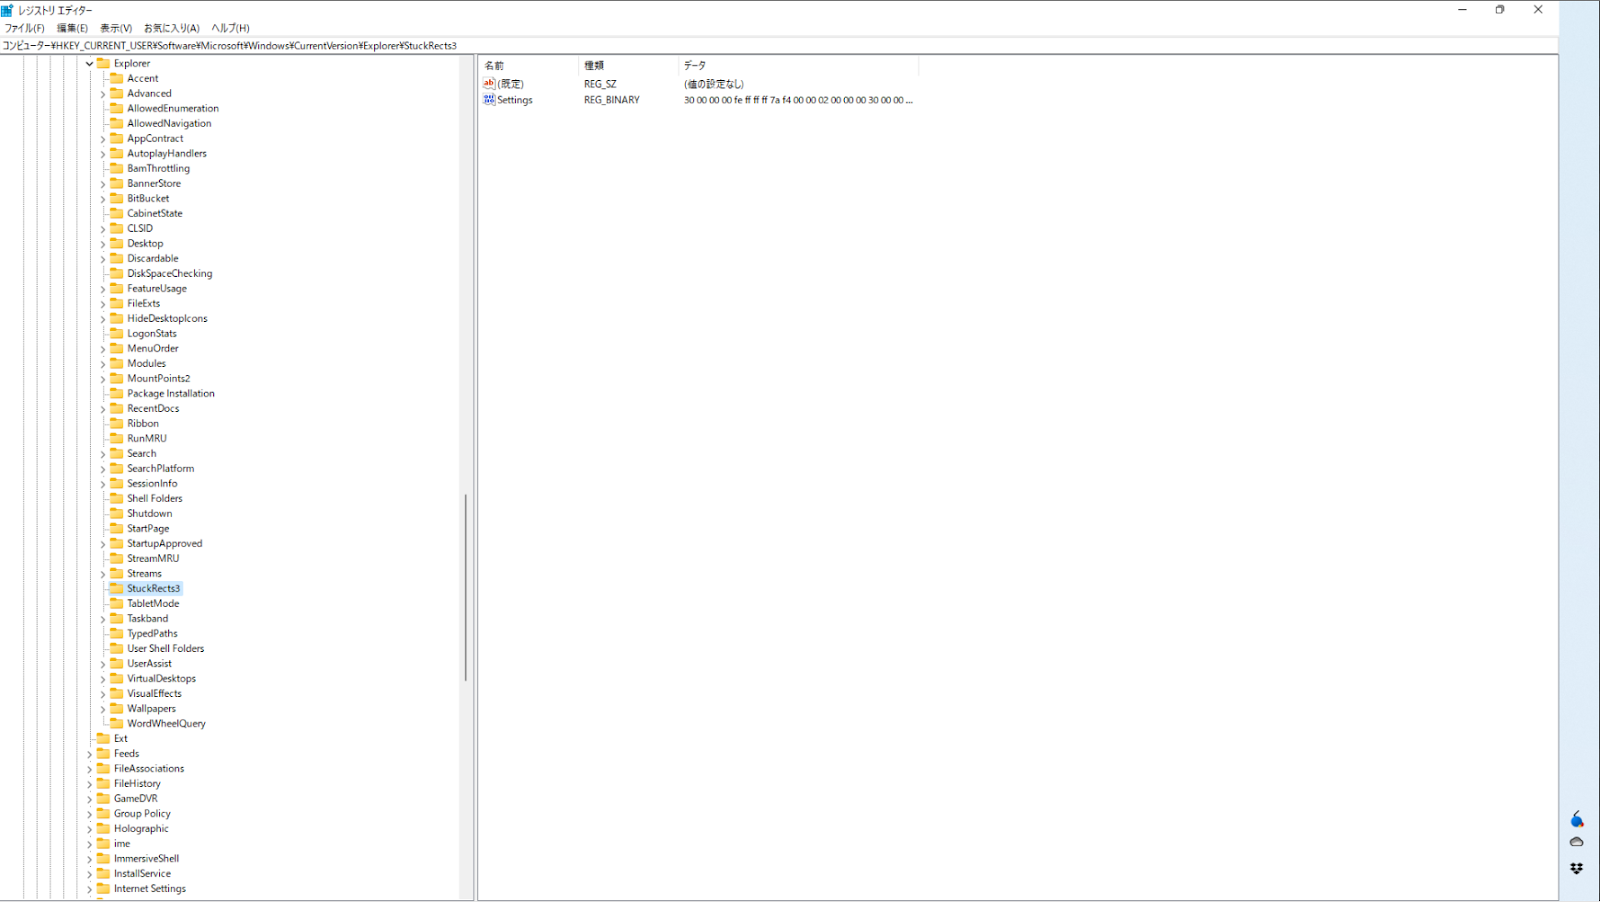Screen dimensions: 1600x902
Task: Click the AllowedEnumeration folder icon
Action: click(x=117, y=108)
